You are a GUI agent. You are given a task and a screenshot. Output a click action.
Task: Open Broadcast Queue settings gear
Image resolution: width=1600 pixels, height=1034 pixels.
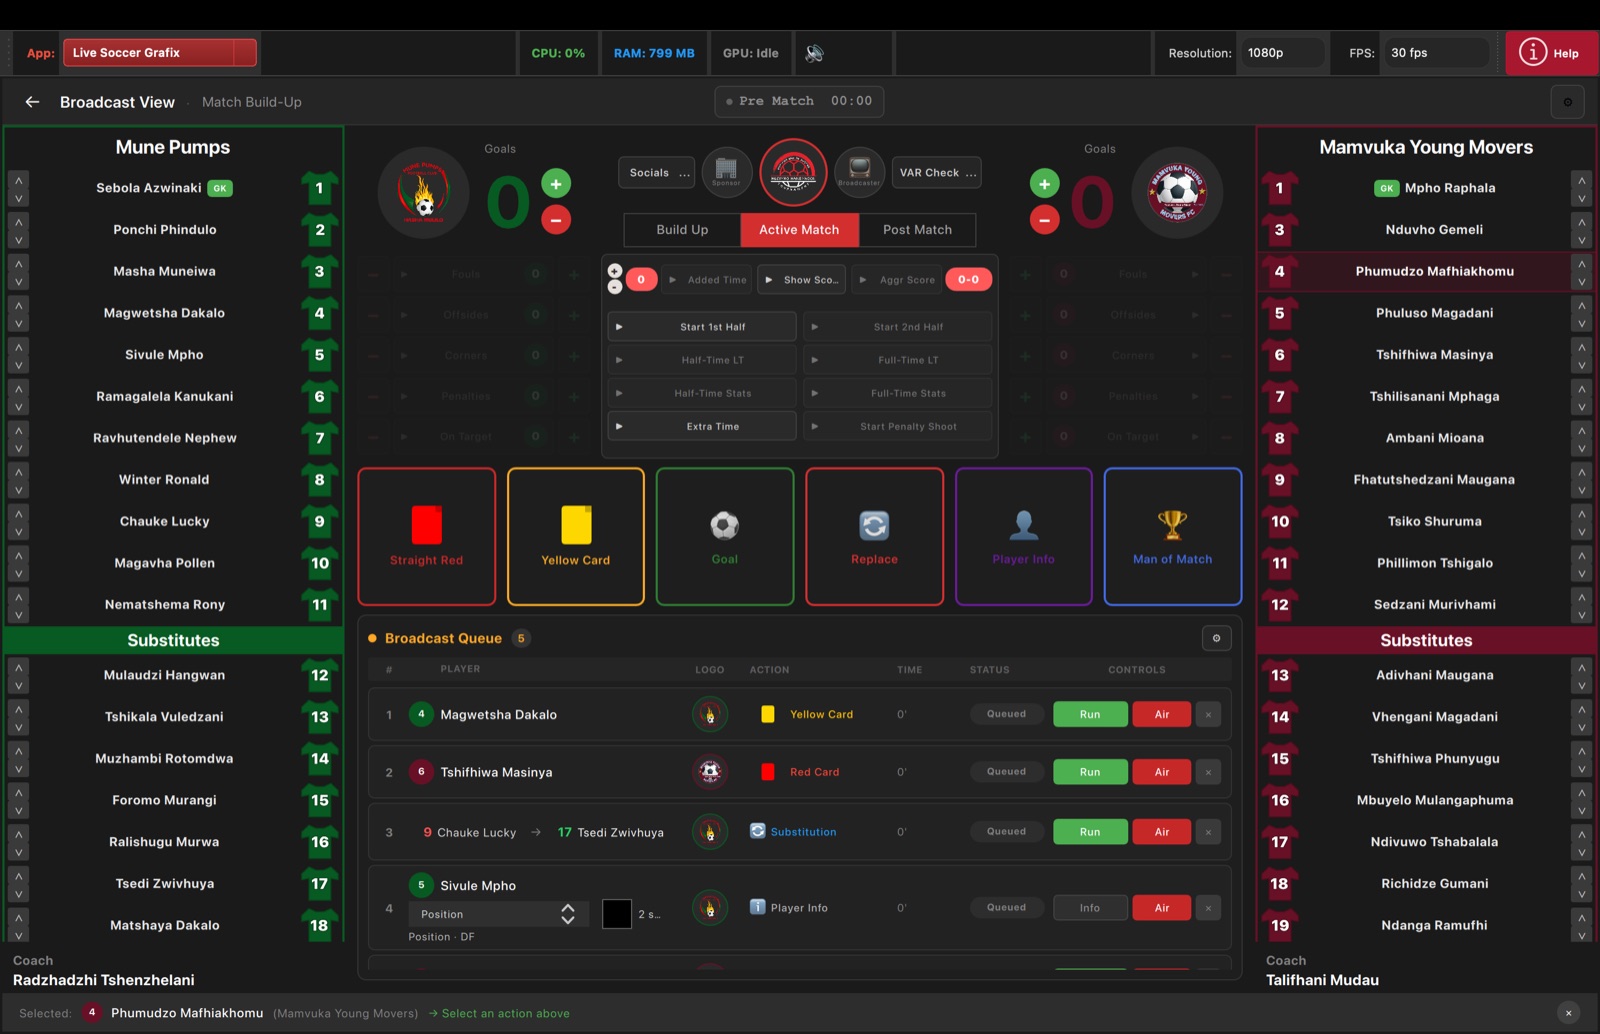coord(1216,638)
